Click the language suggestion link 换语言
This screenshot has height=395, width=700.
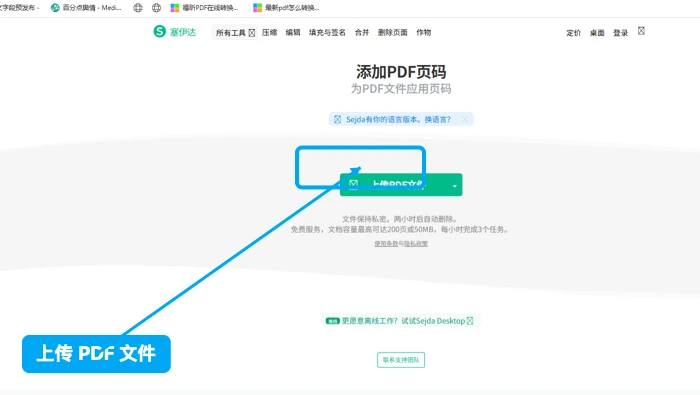tap(438, 120)
